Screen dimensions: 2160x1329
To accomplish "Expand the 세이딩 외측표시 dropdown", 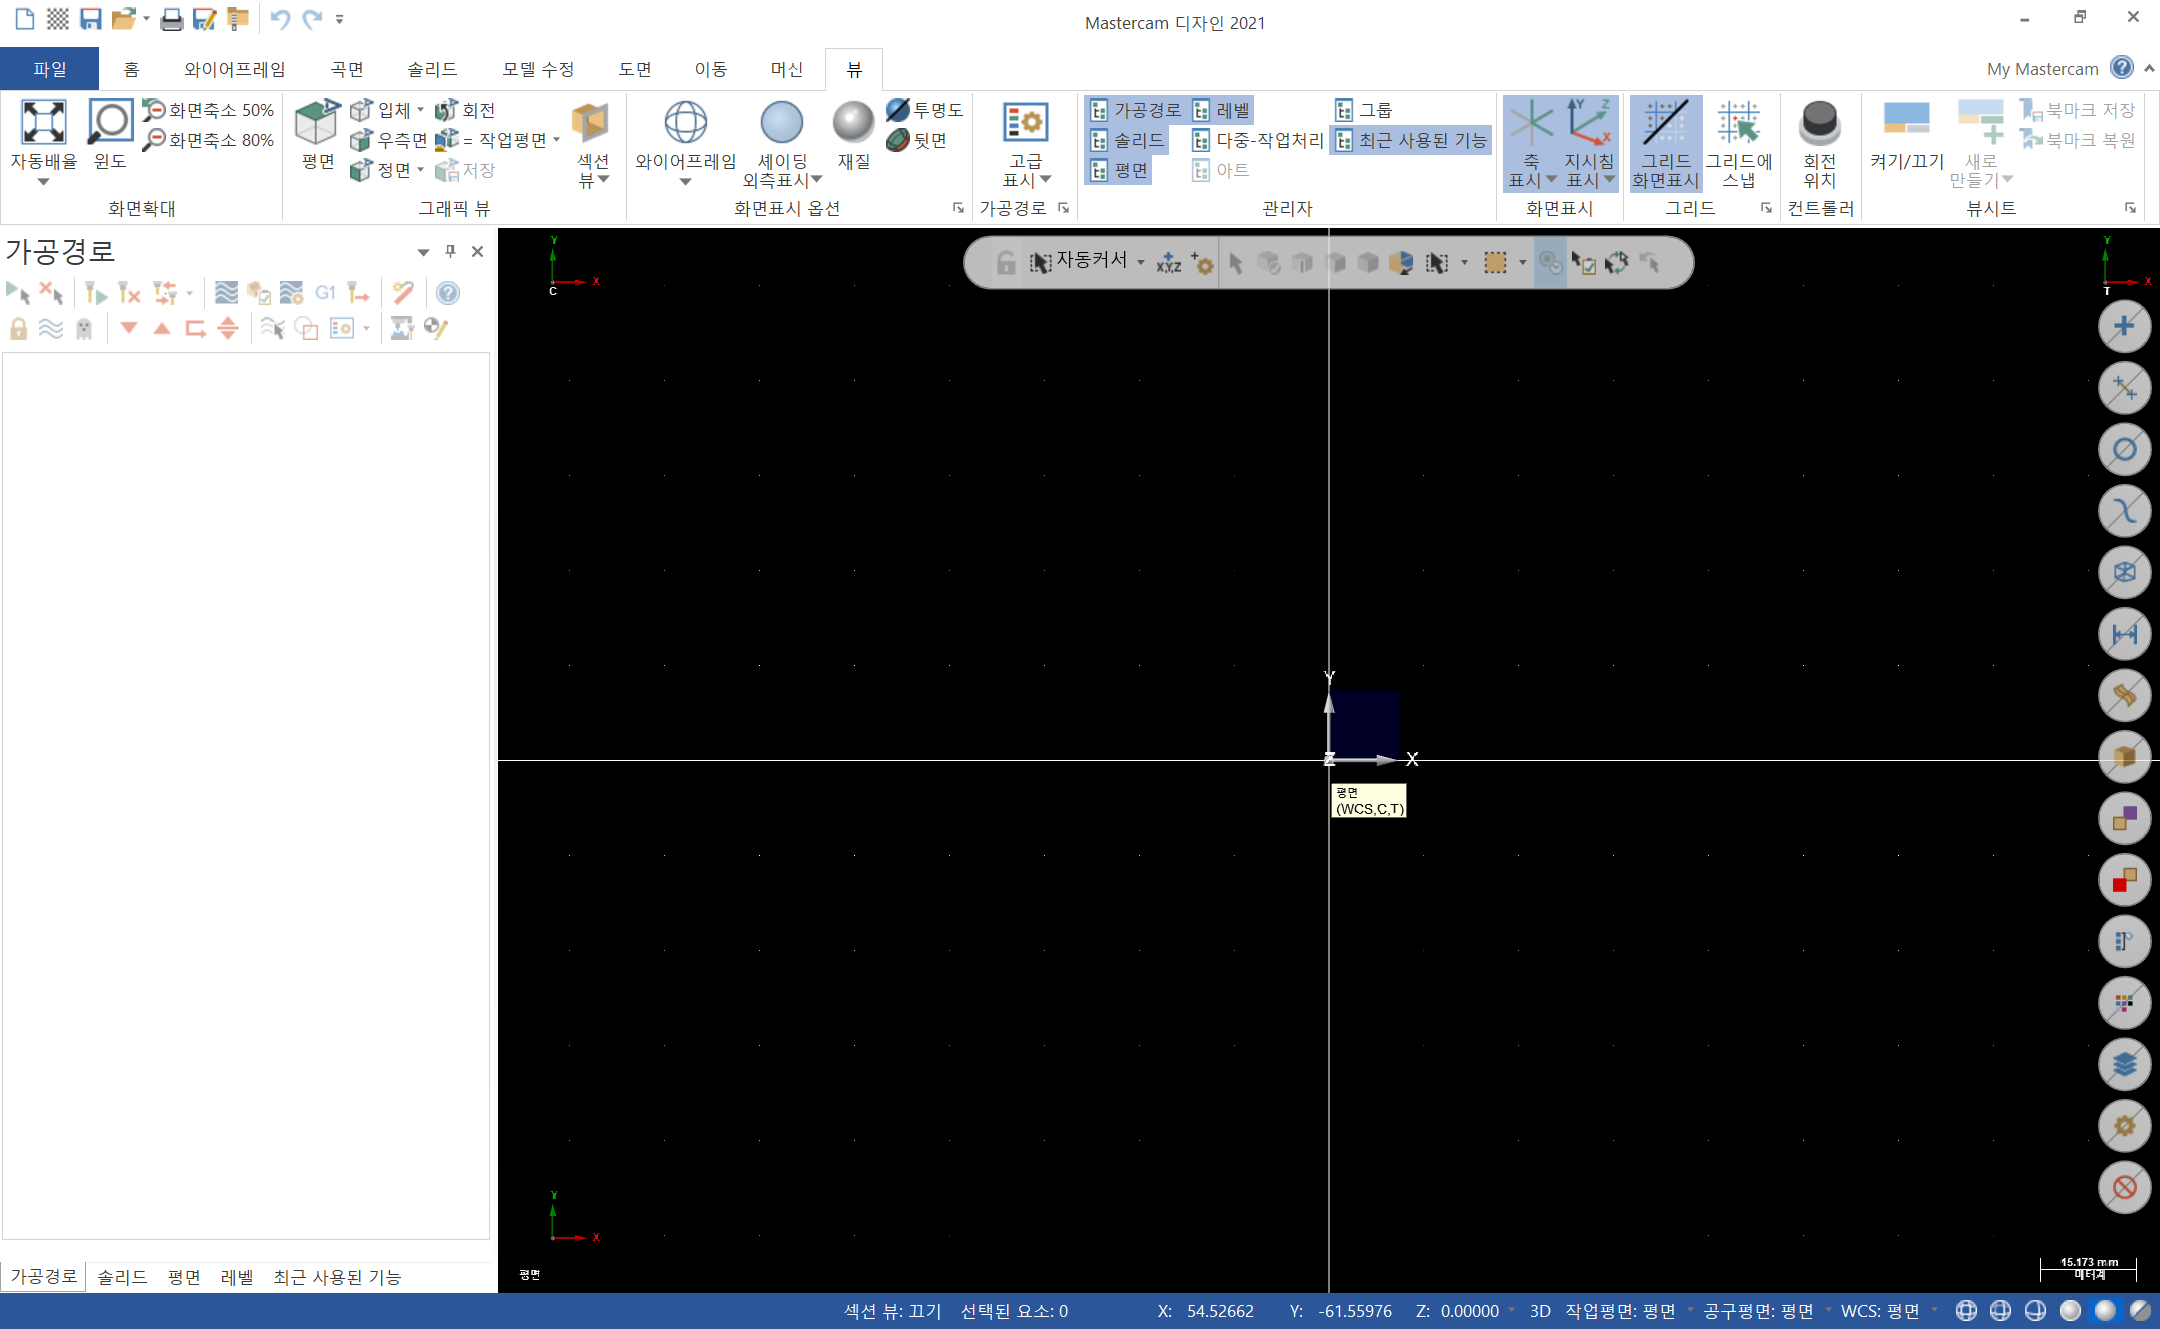I will [816, 180].
